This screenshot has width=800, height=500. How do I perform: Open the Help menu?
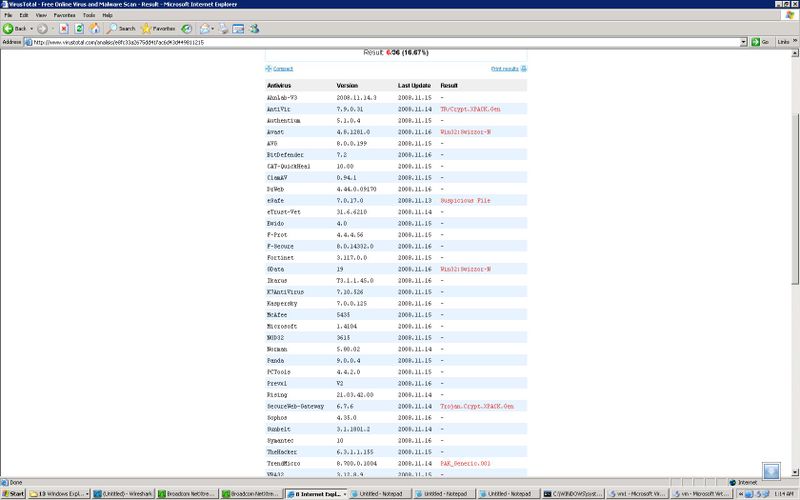(x=107, y=15)
